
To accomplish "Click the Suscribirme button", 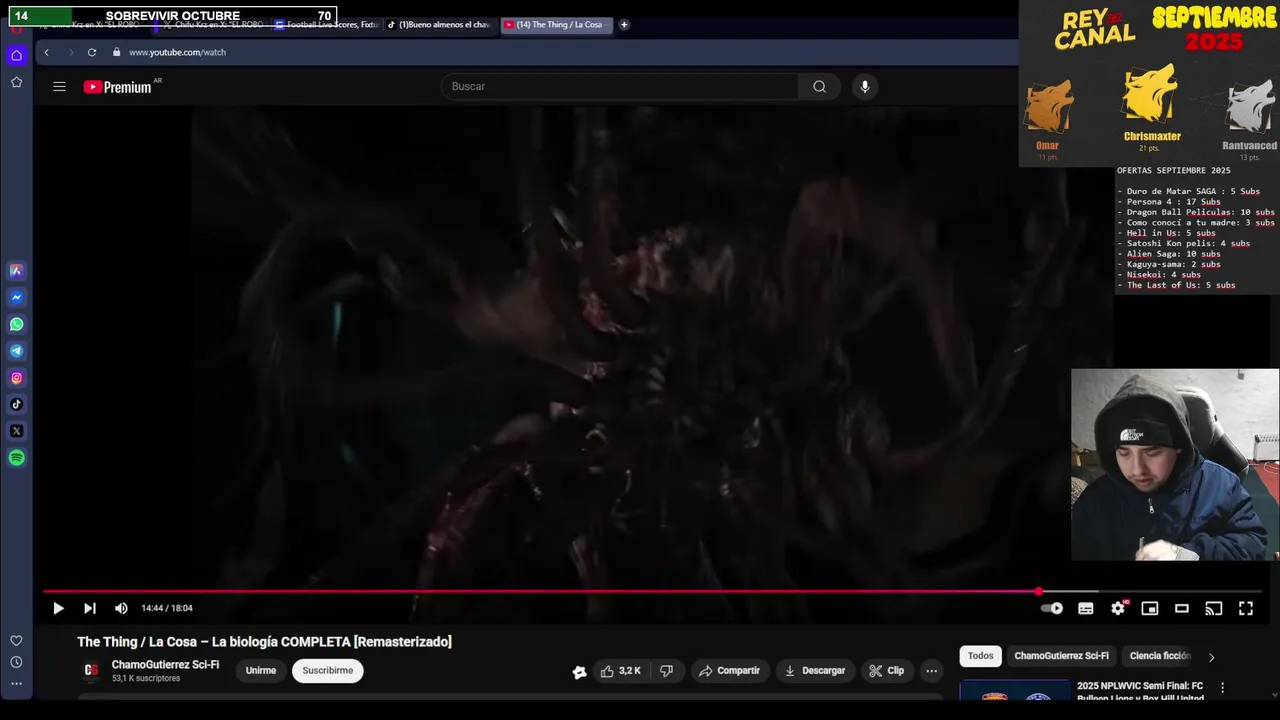I will click(x=328, y=671).
